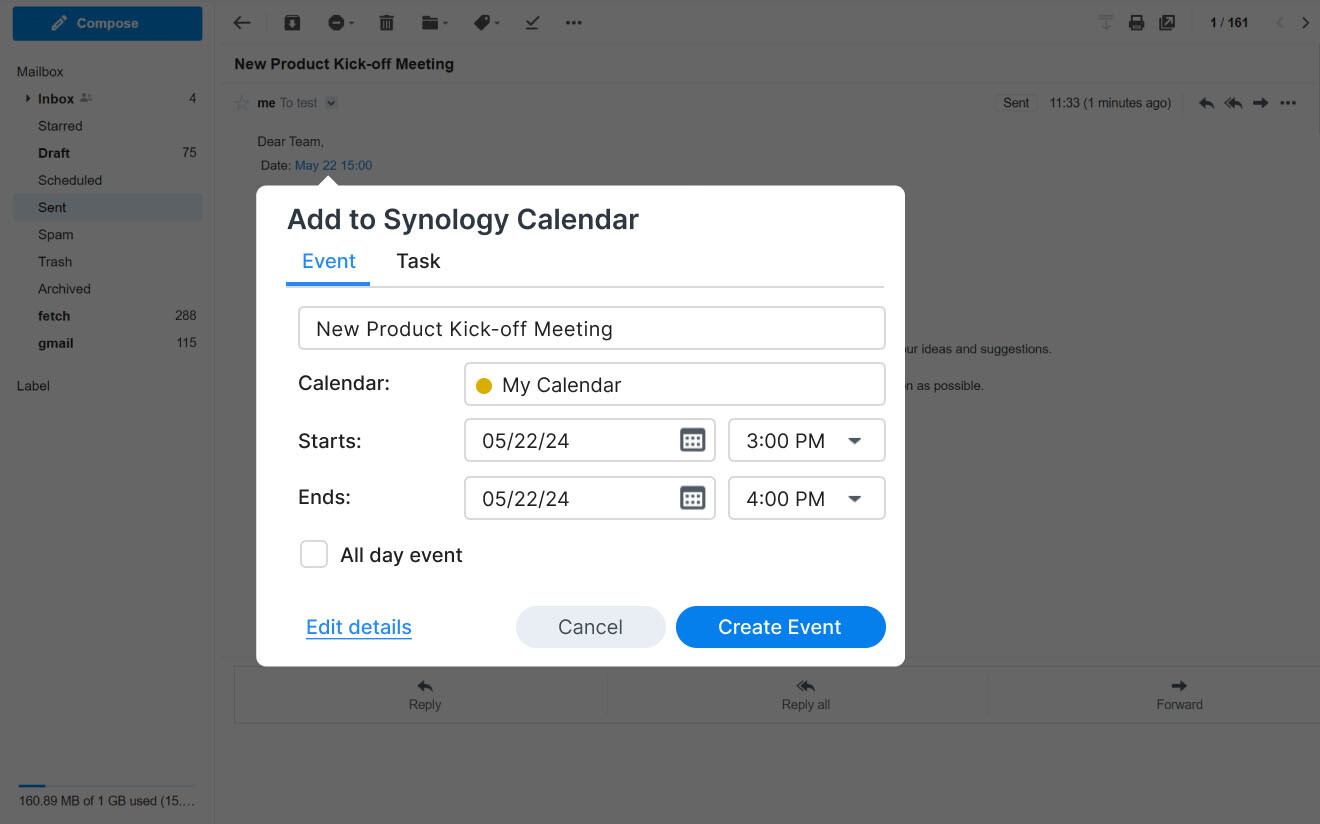Image resolution: width=1320 pixels, height=824 pixels.
Task: Switch to the Task tab
Action: 418,261
